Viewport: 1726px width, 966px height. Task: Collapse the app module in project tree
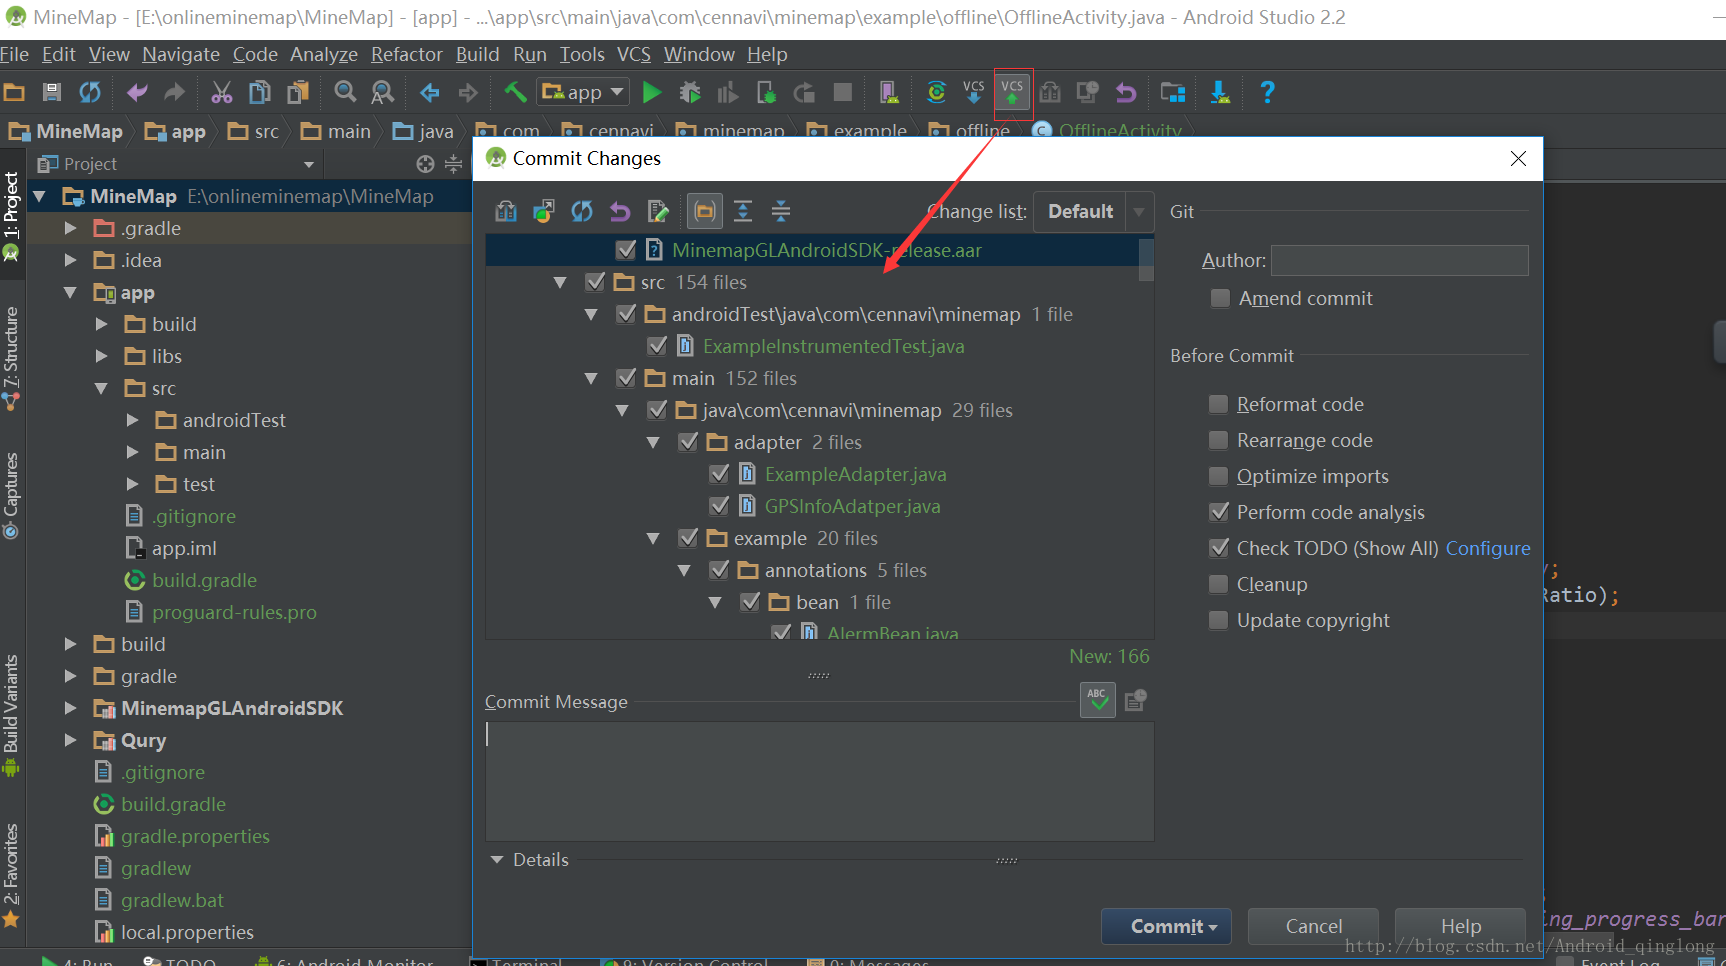pos(70,292)
